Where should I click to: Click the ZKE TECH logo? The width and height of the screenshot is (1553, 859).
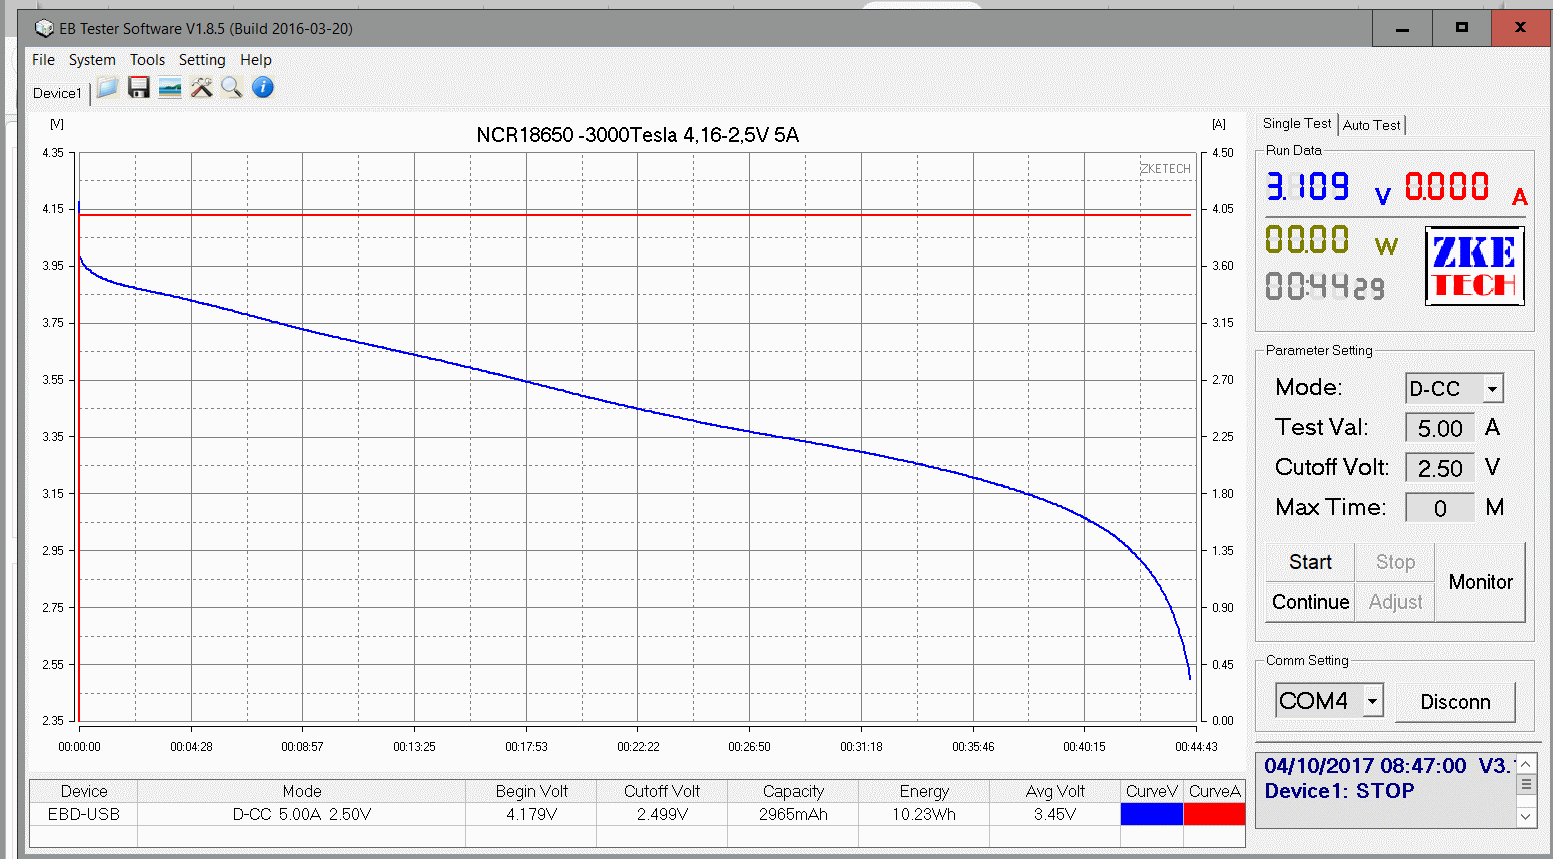click(1474, 266)
